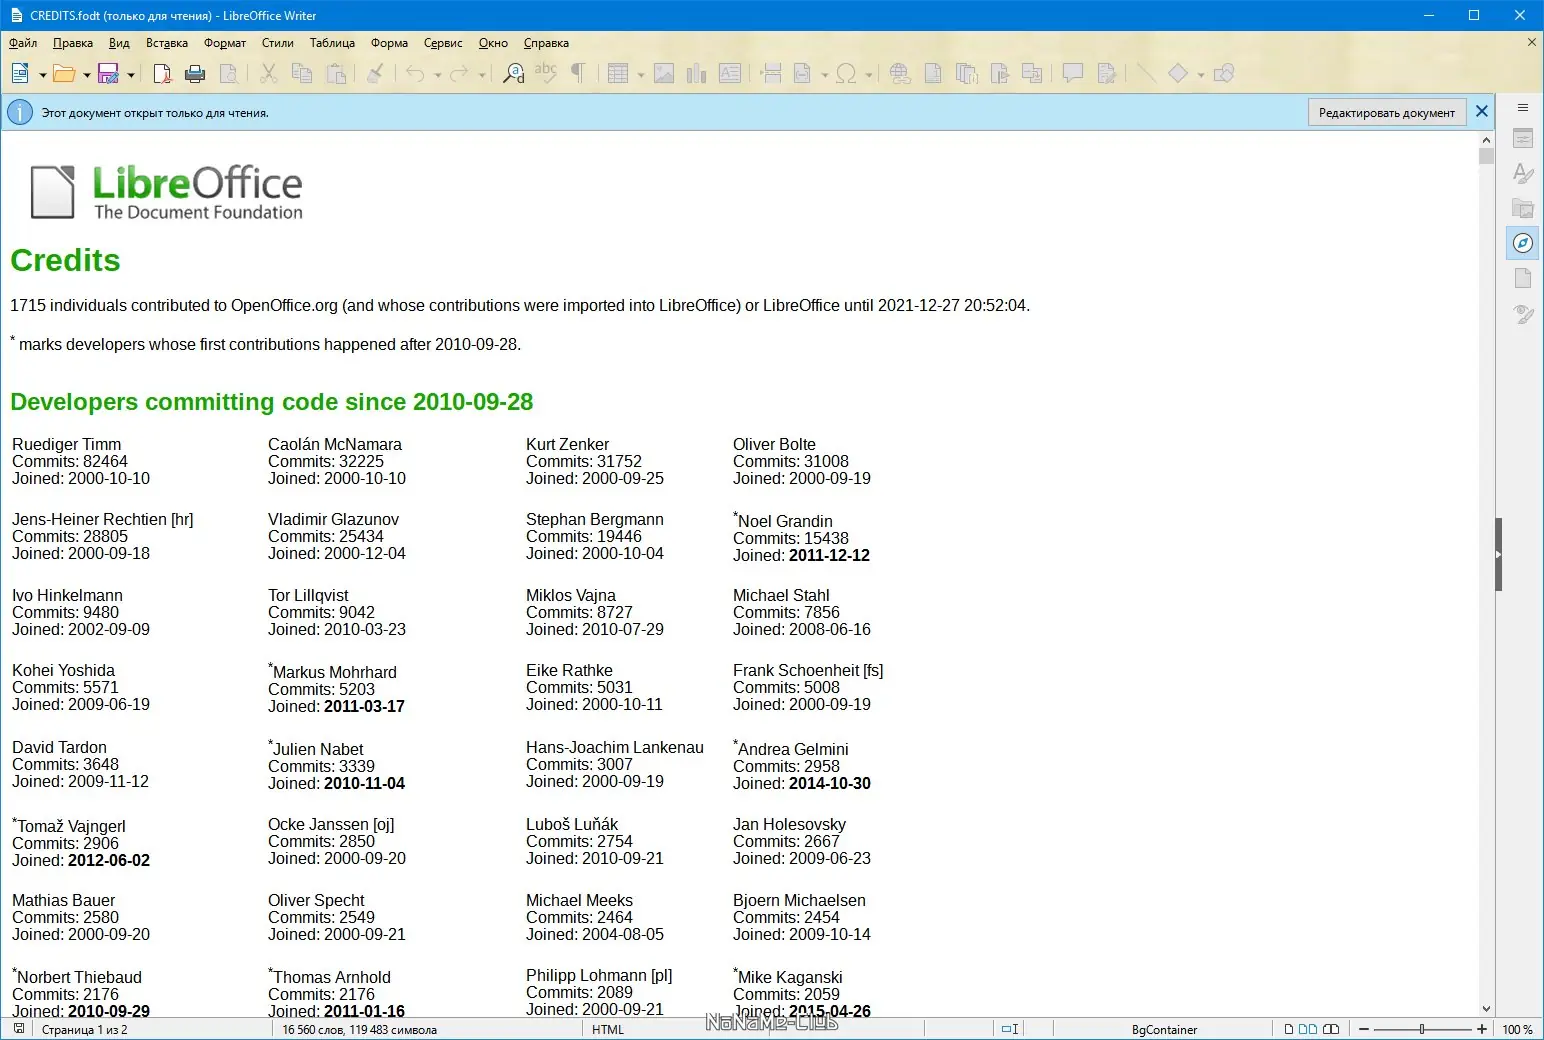Click the Insert Field icon

pyautogui.click(x=803, y=73)
